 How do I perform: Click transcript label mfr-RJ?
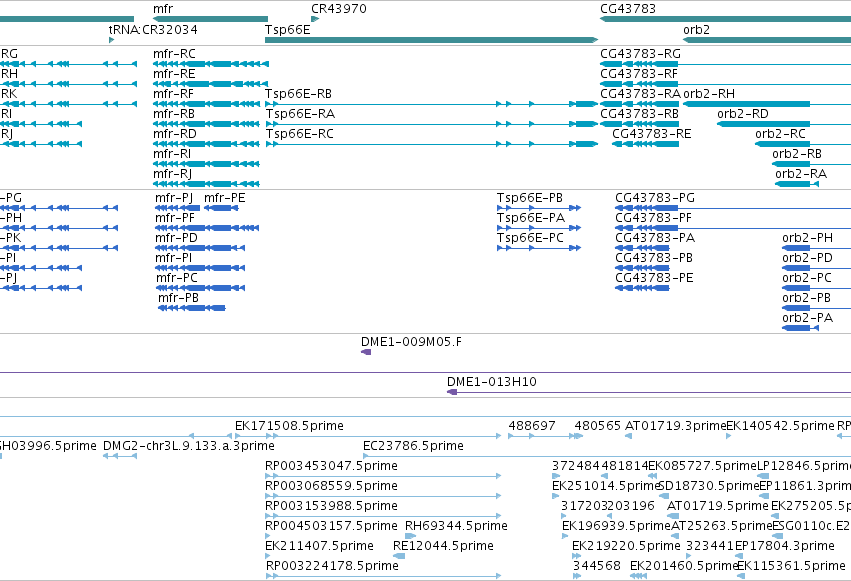tap(173, 174)
